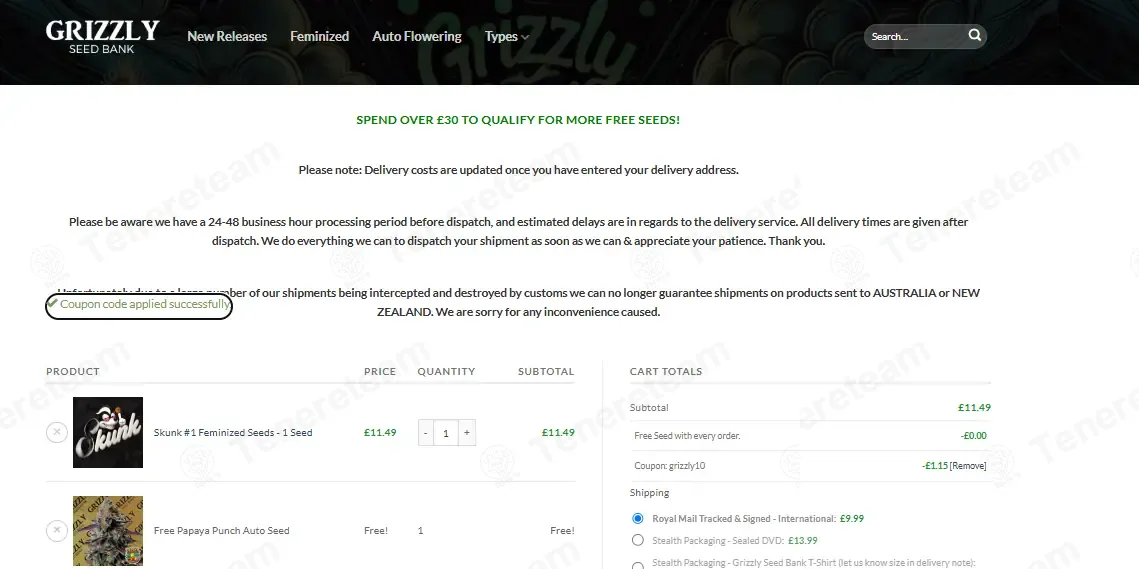Viewport: 1139px width, 569px height.
Task: Click the Search input field
Action: [915, 36]
